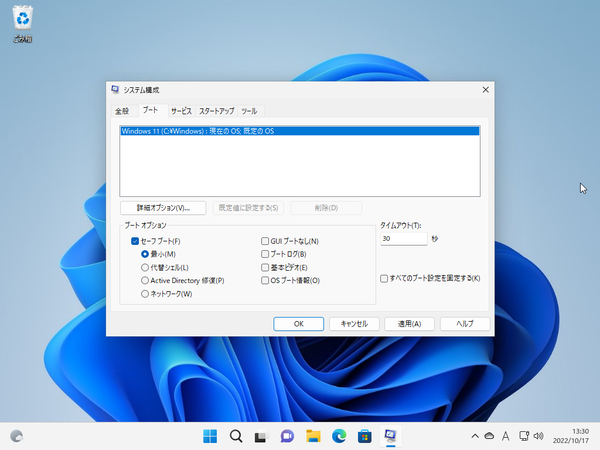The width and height of the screenshot is (600, 450).
Task: Open the widgets icon at taskbar left
Action: pyautogui.click(x=16, y=436)
